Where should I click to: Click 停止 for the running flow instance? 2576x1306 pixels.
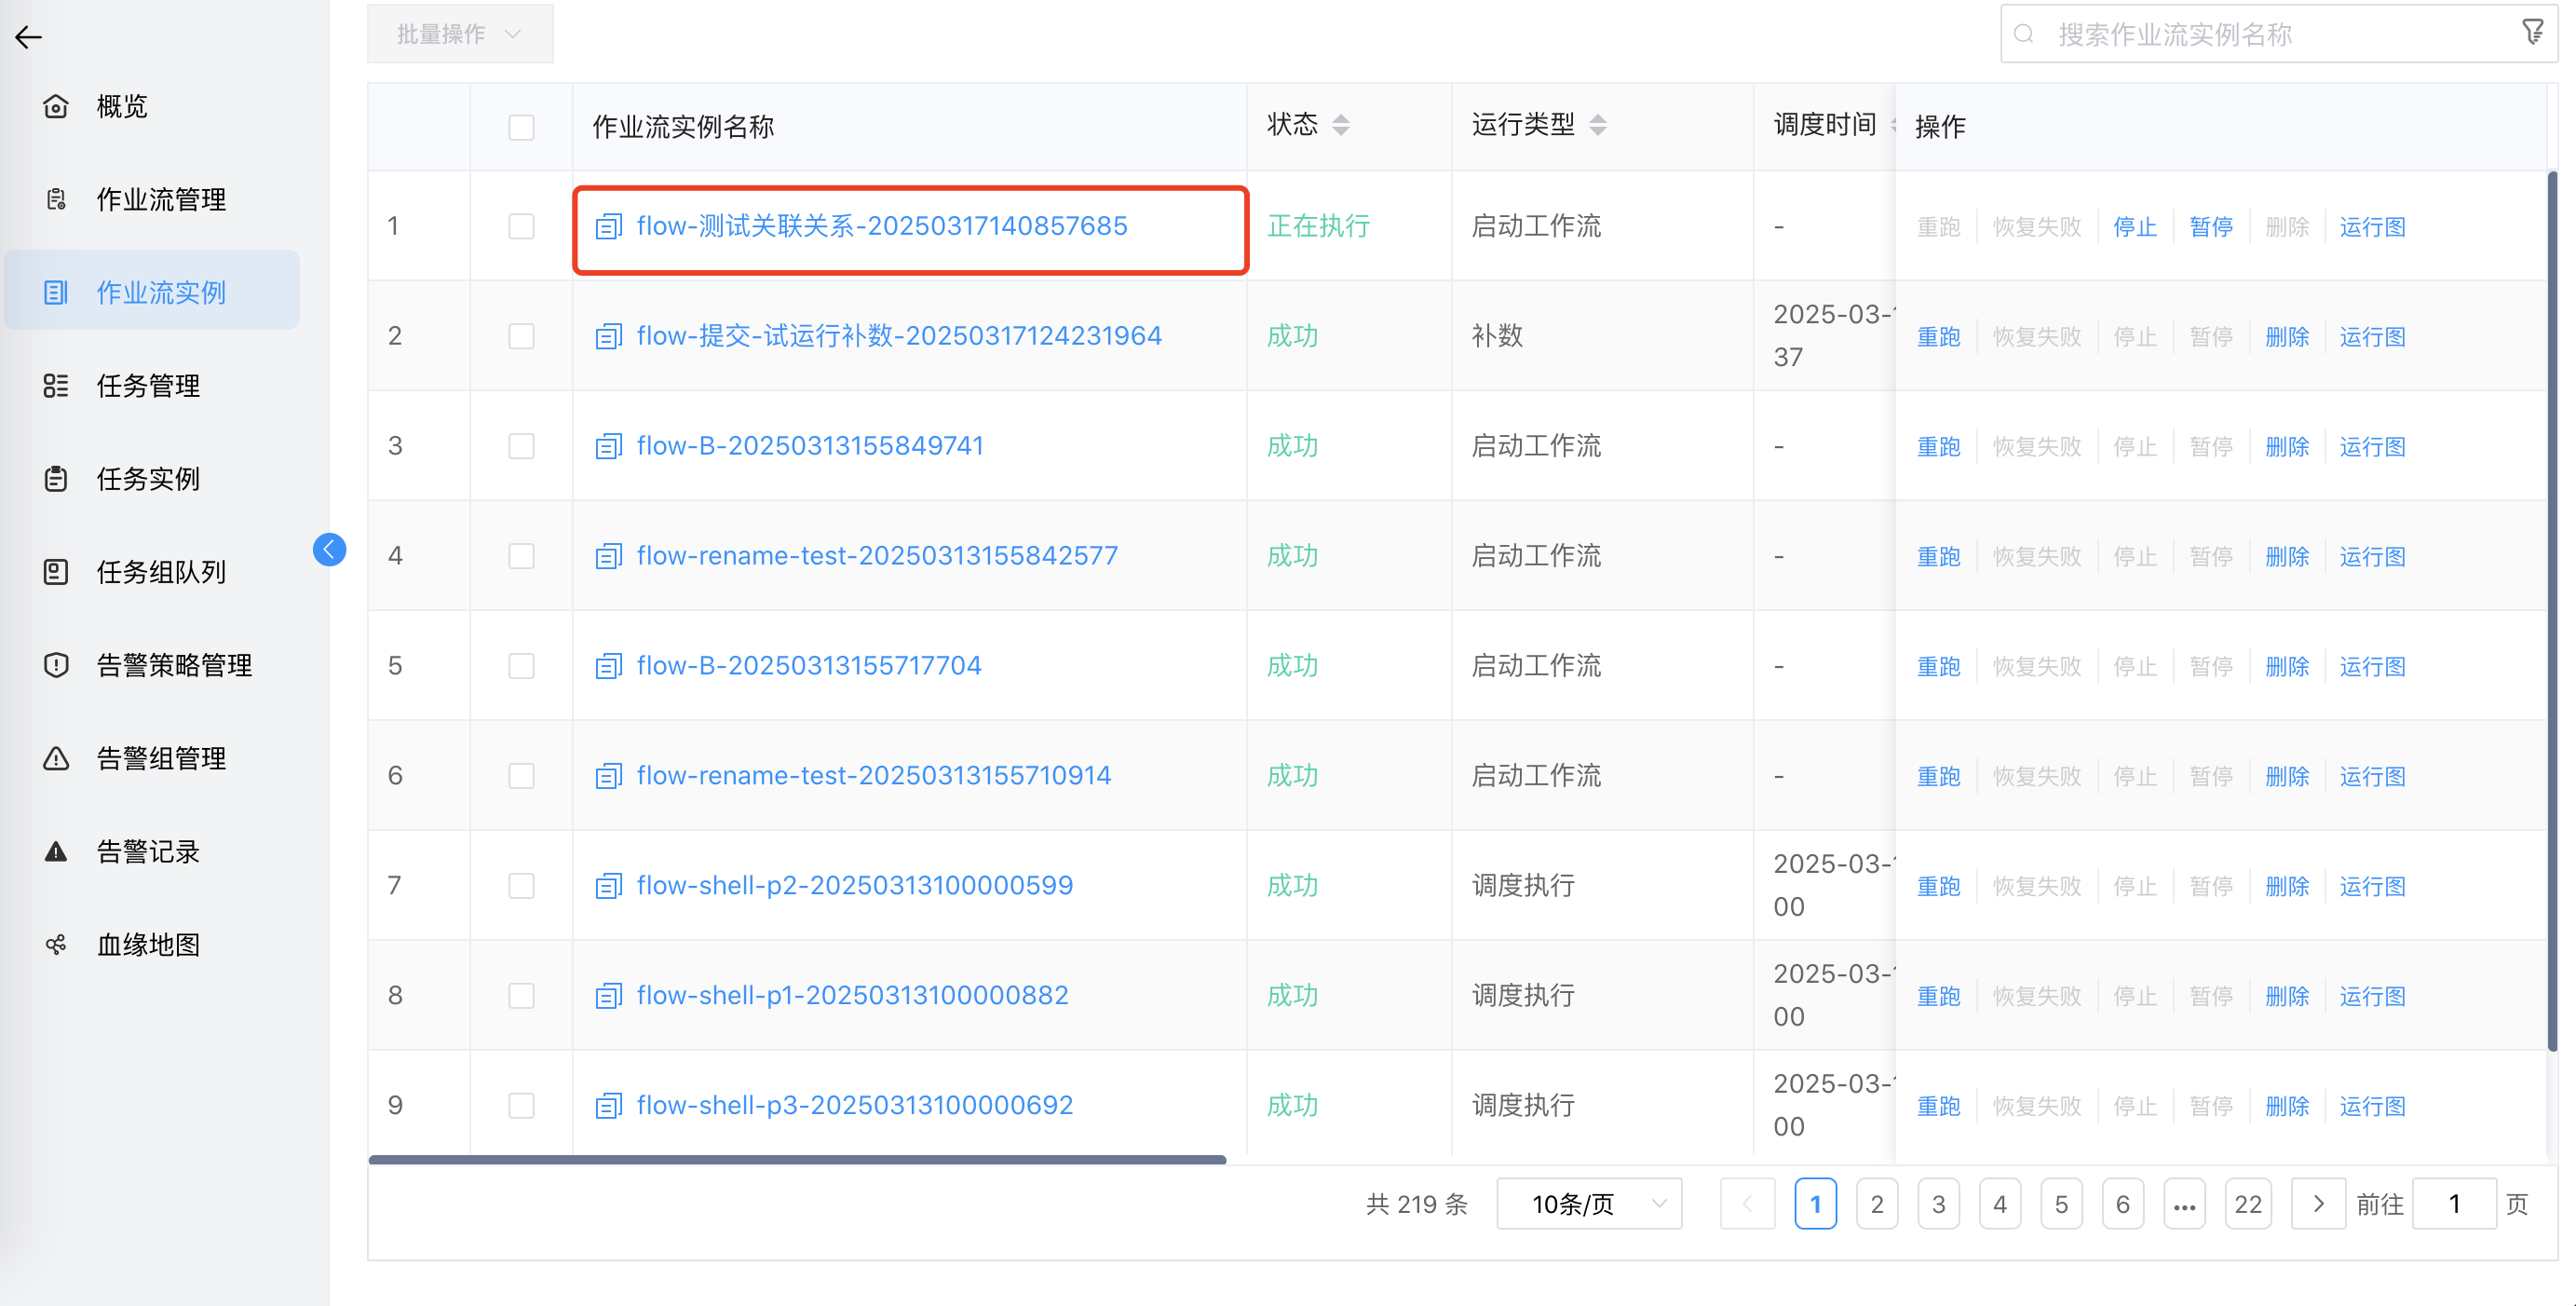(2134, 227)
